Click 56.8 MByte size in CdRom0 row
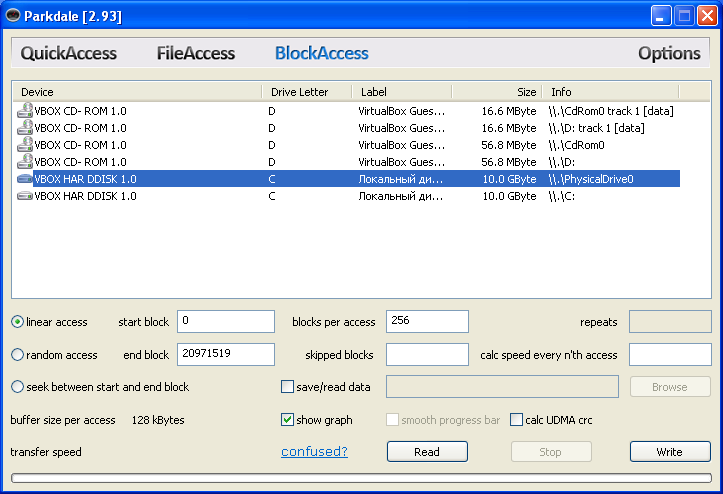The height and width of the screenshot is (494, 723). (509, 145)
